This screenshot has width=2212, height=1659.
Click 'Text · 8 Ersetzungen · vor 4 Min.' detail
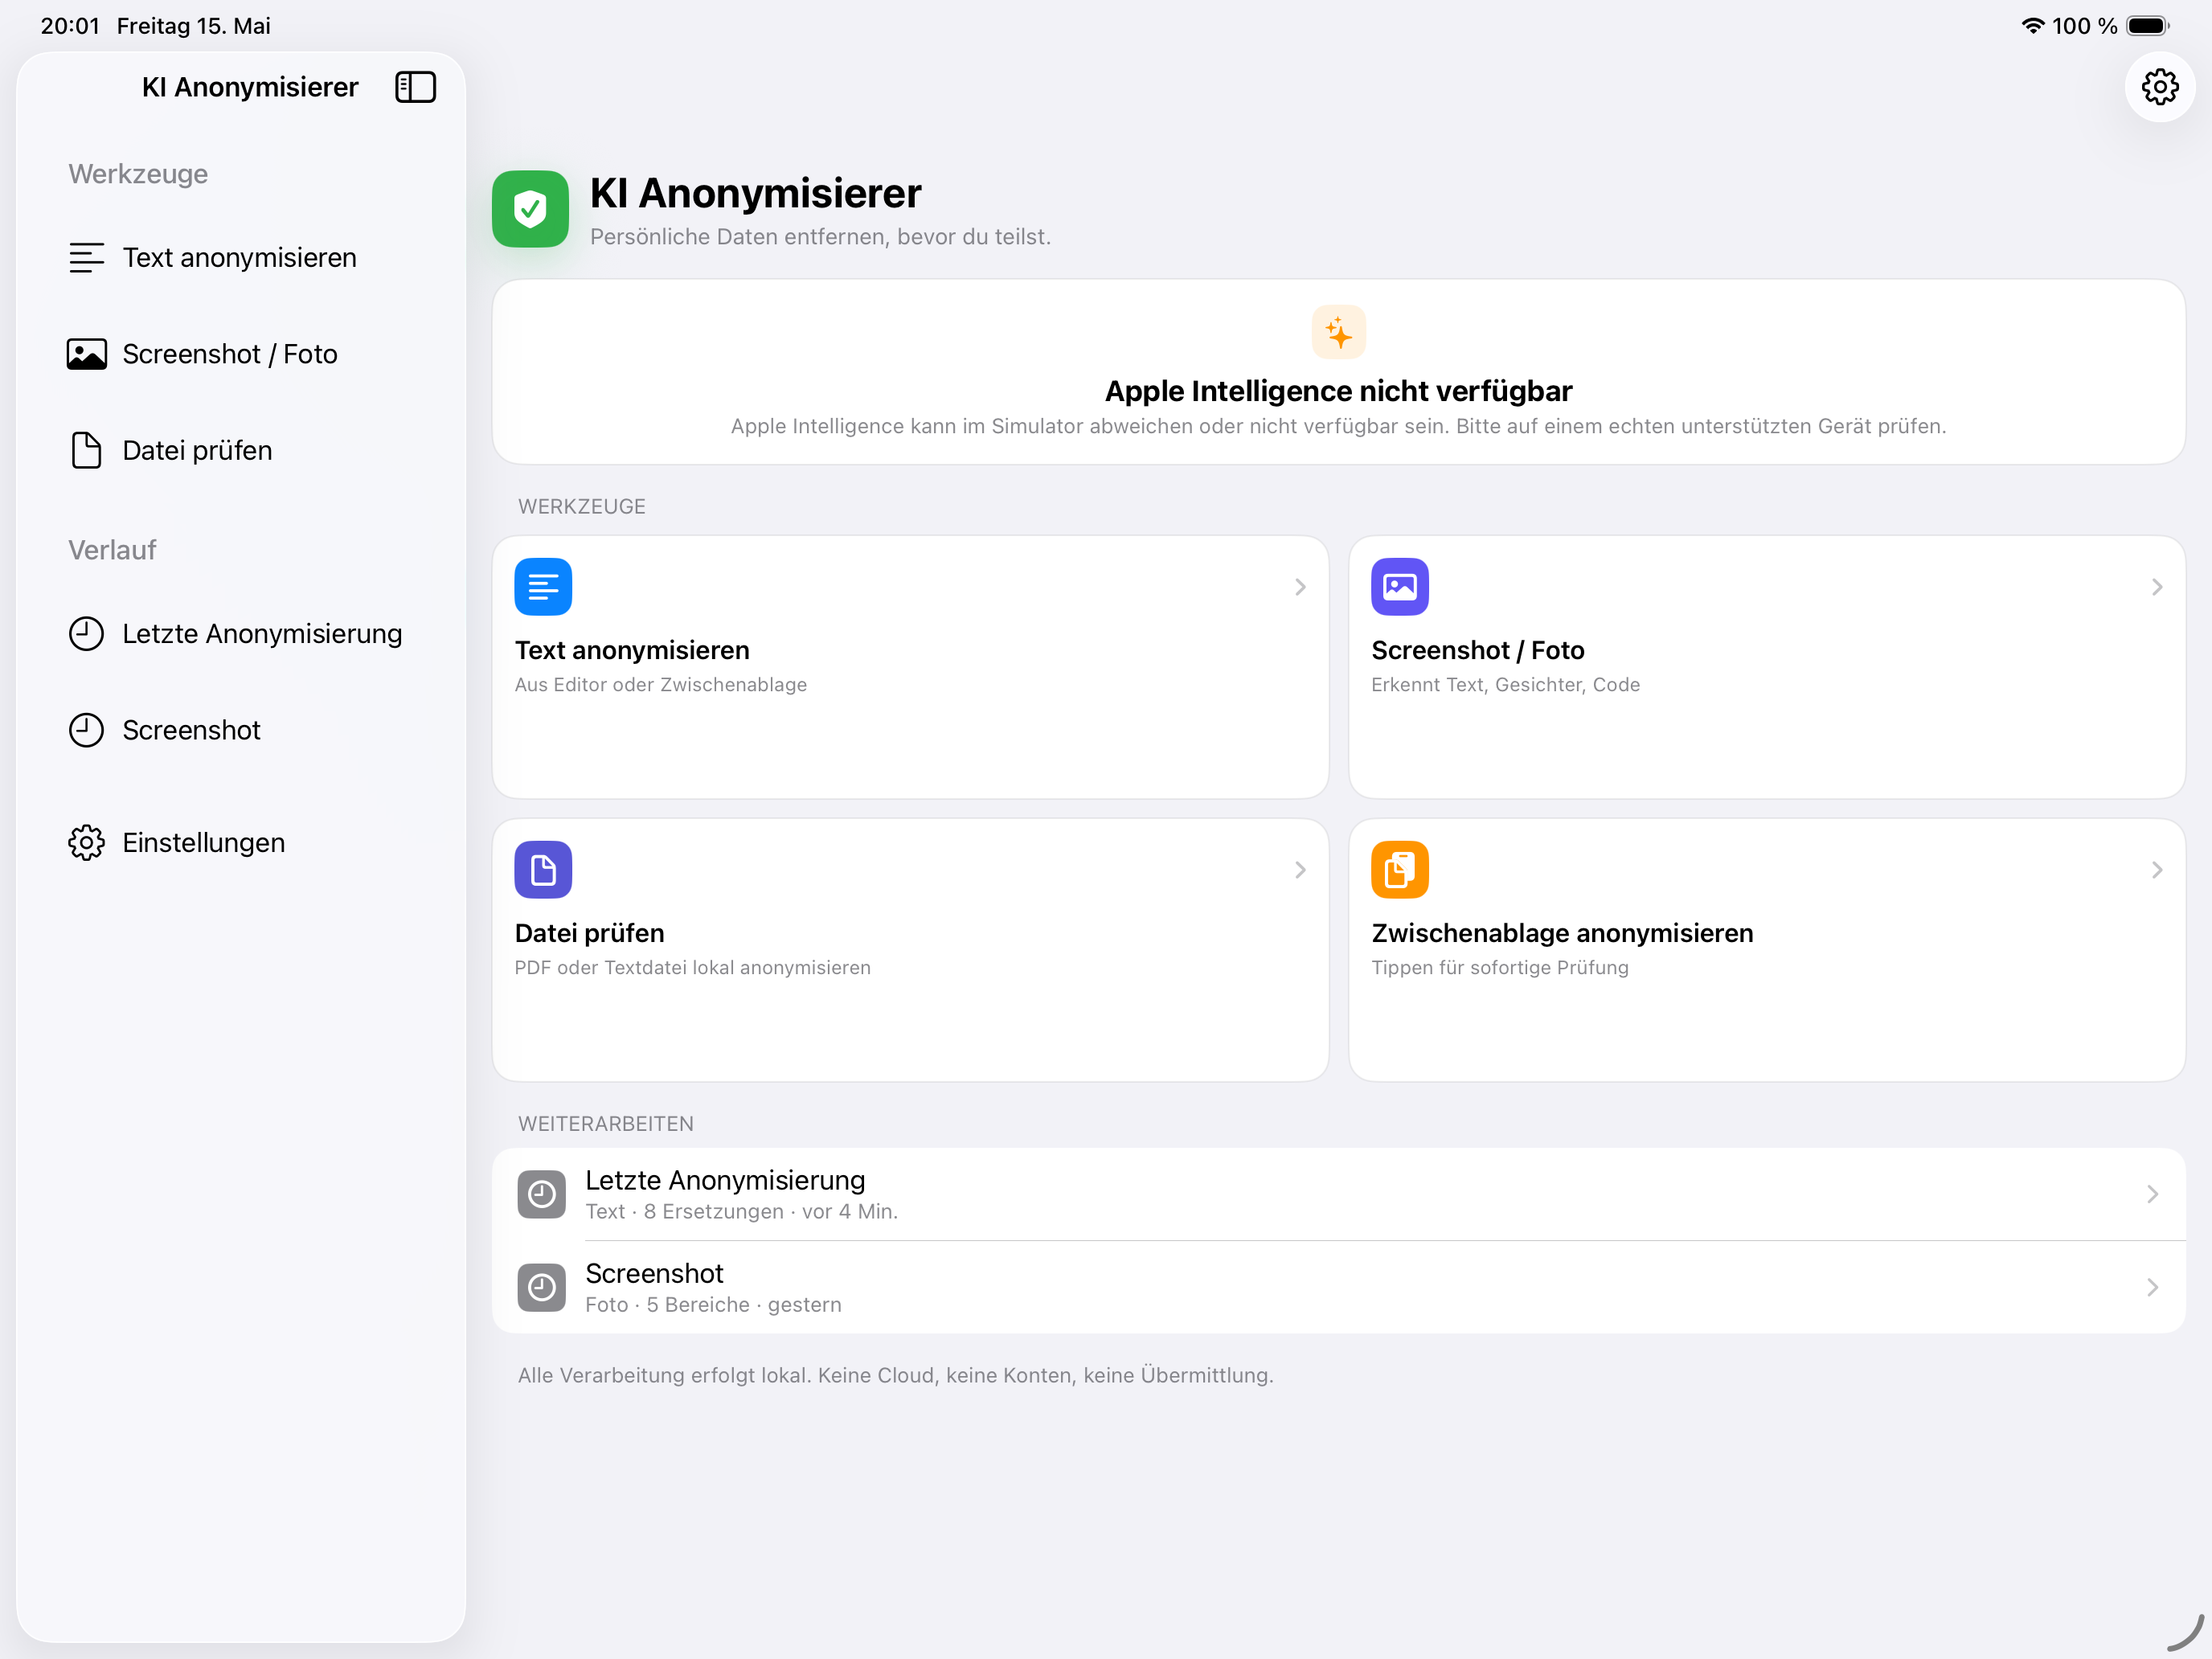741,1212
